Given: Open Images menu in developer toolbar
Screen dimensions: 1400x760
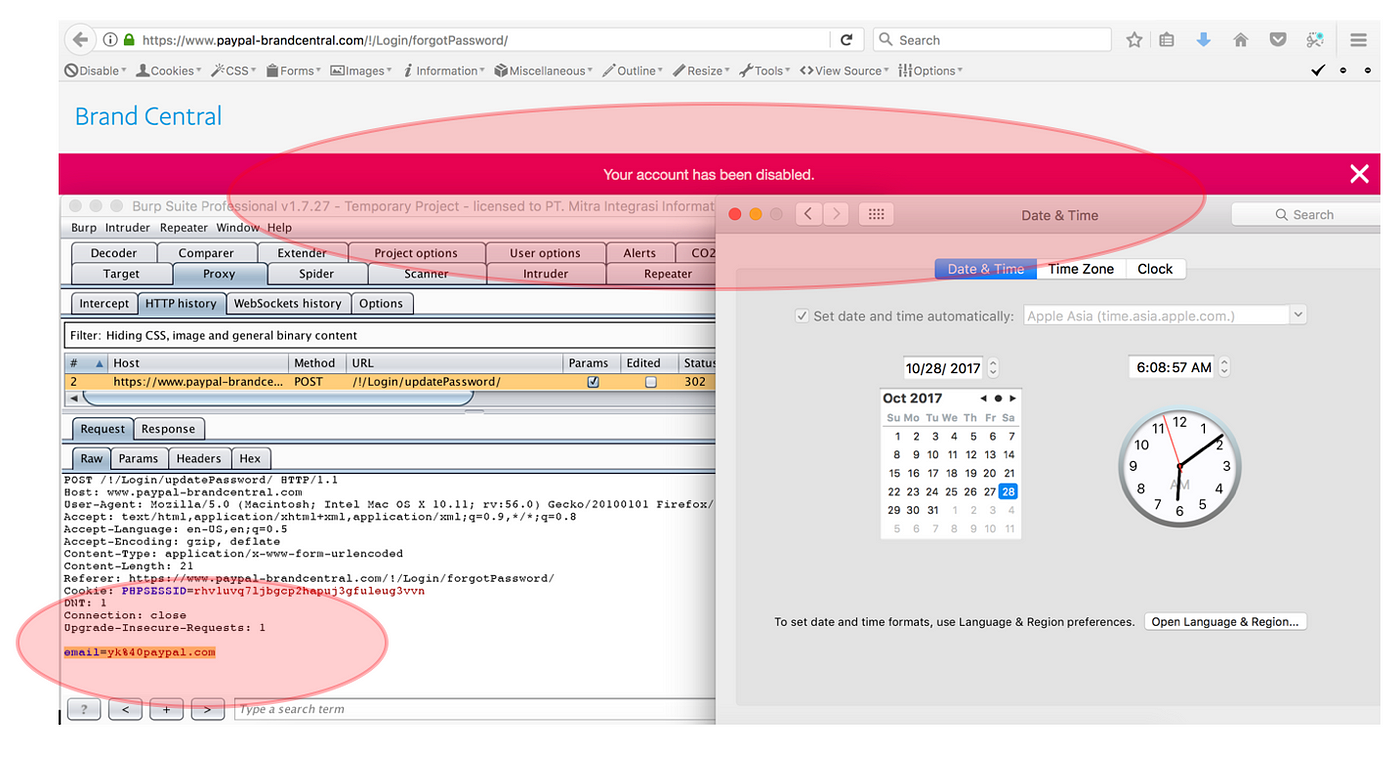Looking at the screenshot, I should coord(362,71).
